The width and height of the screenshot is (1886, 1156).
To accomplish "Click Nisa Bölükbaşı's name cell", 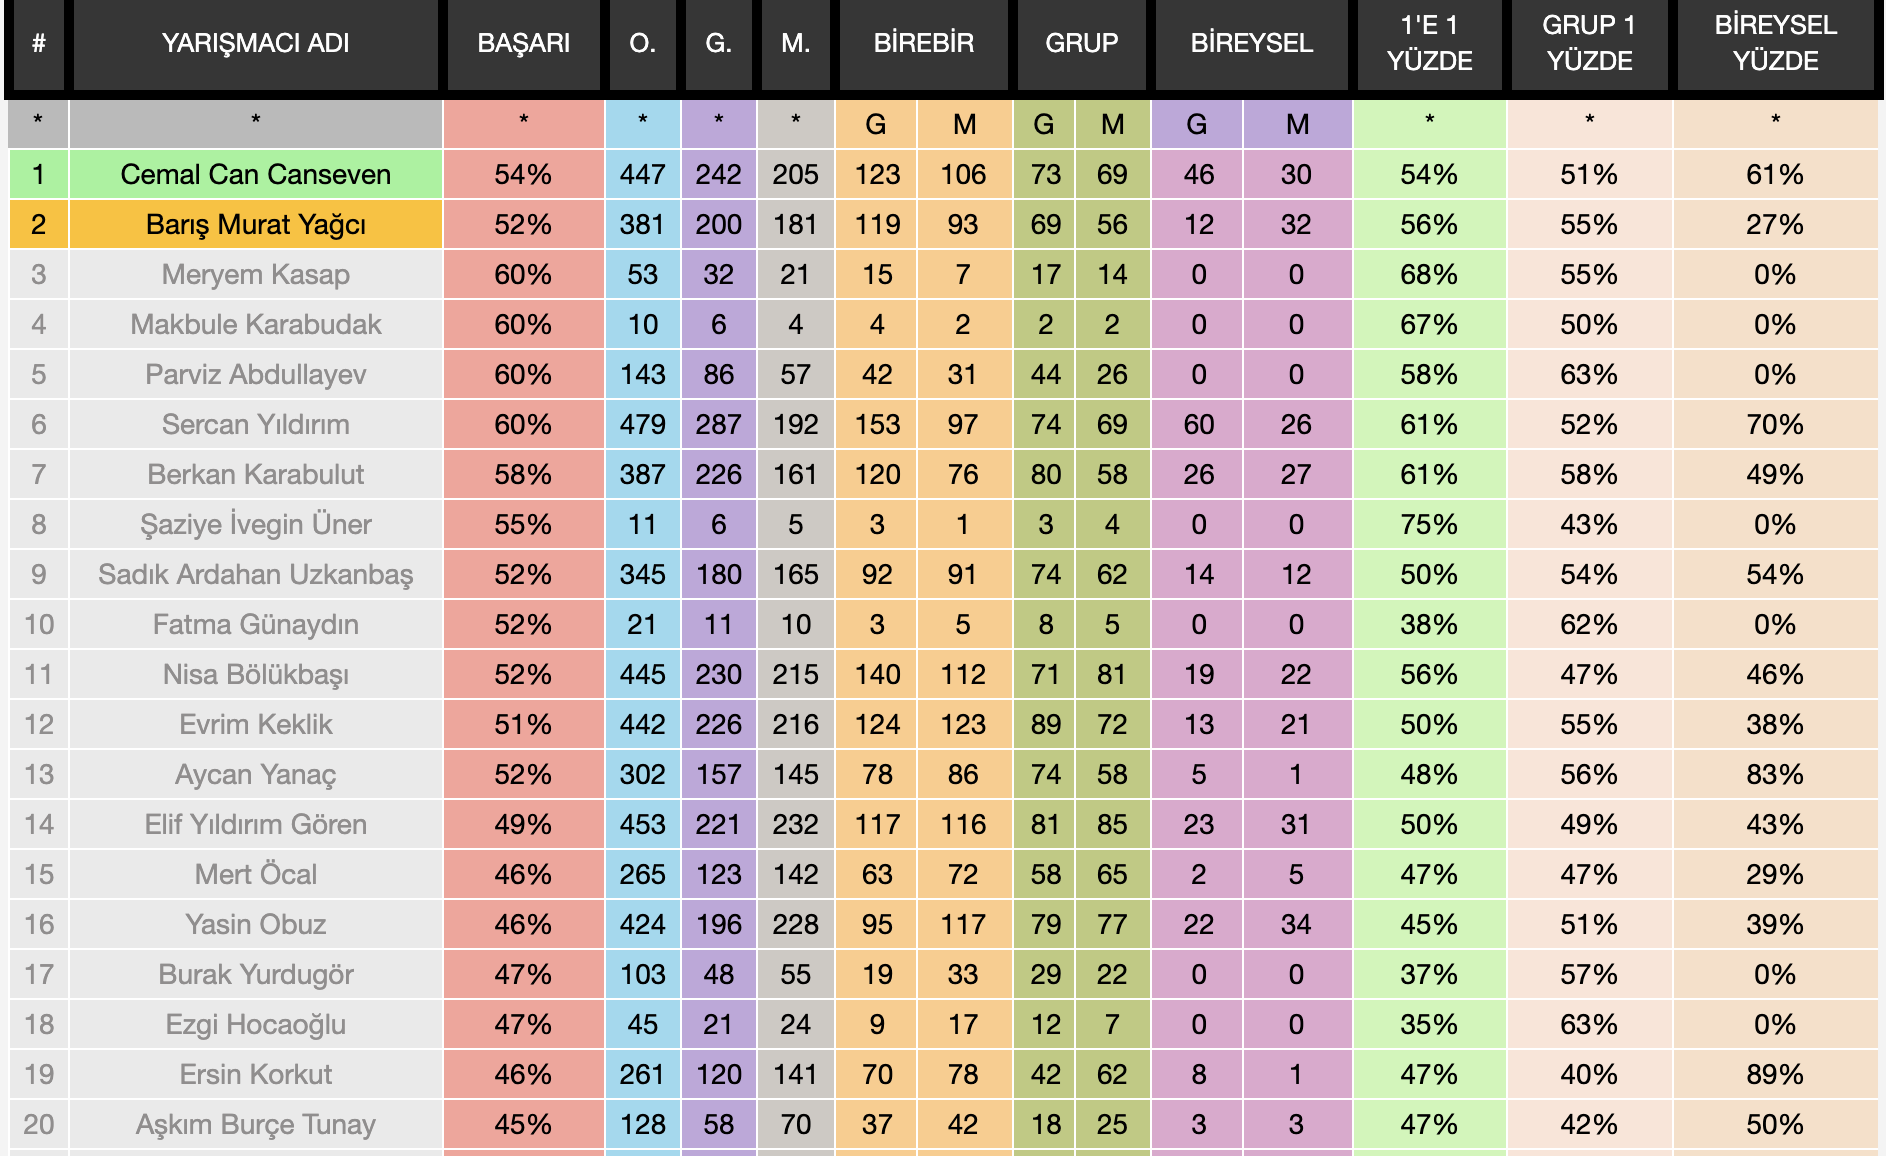I will coord(255,674).
